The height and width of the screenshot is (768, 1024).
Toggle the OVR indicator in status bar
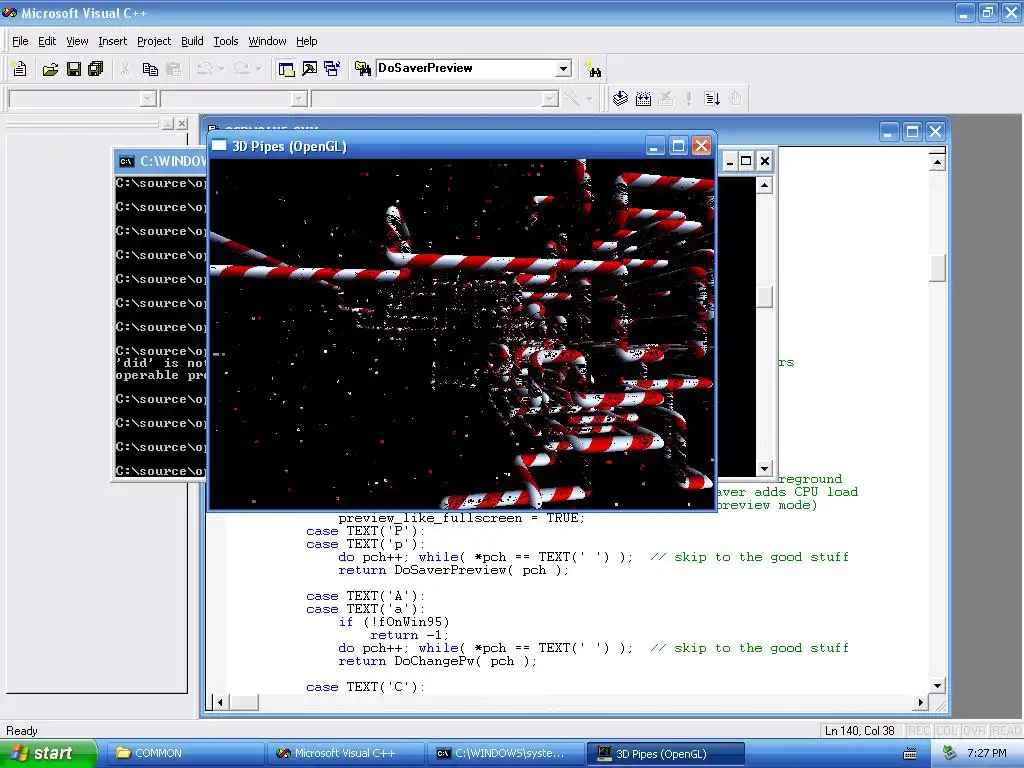coord(974,731)
